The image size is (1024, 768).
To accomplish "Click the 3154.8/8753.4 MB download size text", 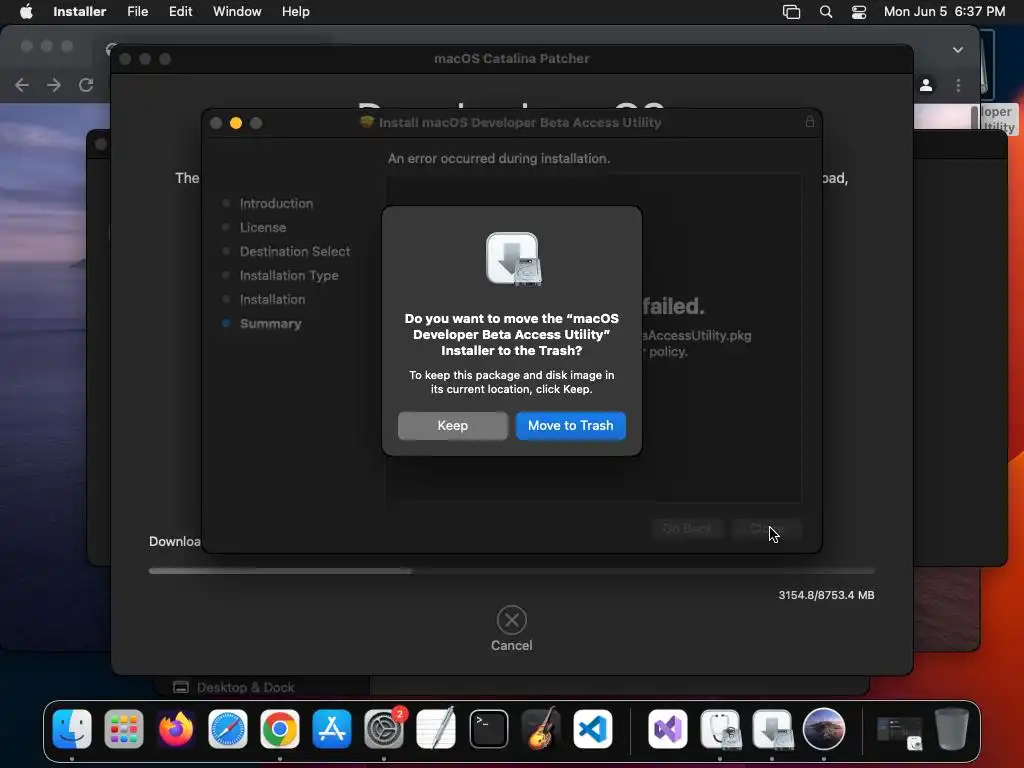I will 826,595.
